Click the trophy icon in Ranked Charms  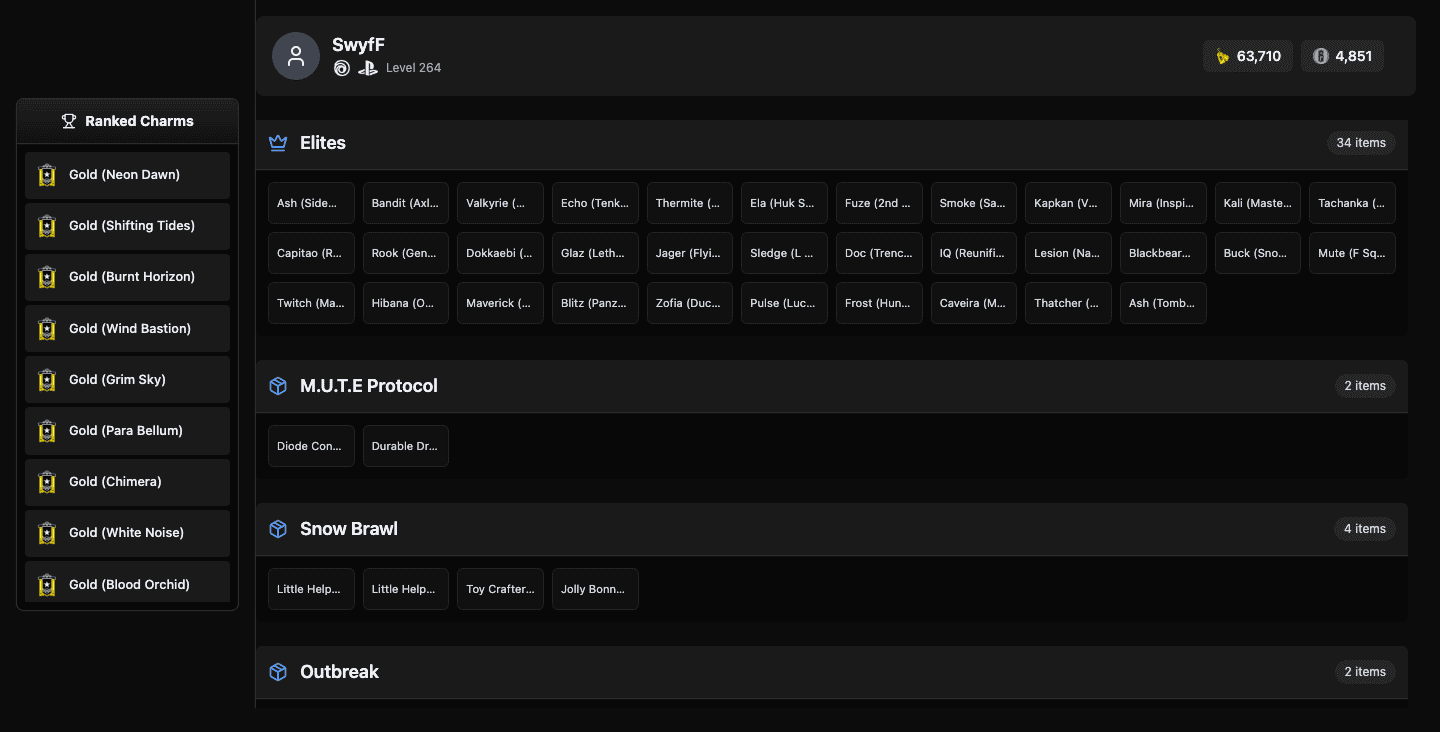(69, 121)
